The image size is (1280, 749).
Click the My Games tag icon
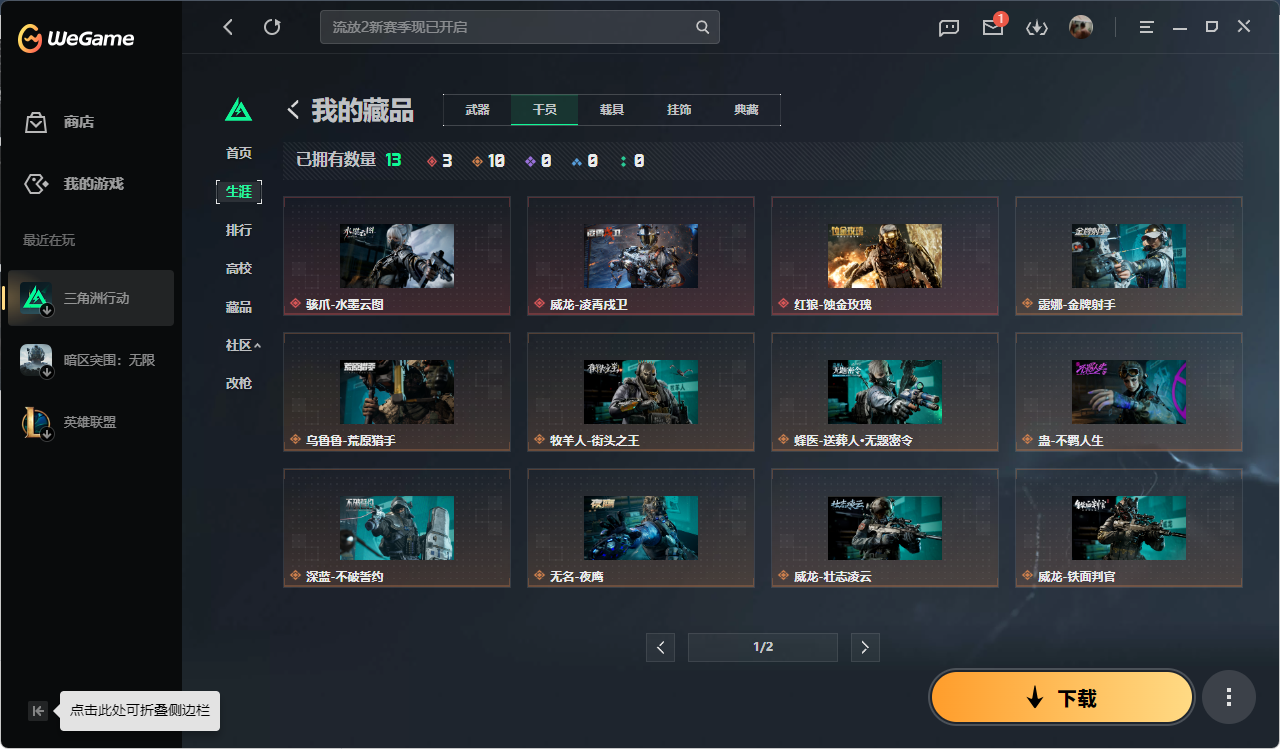[x=36, y=184]
